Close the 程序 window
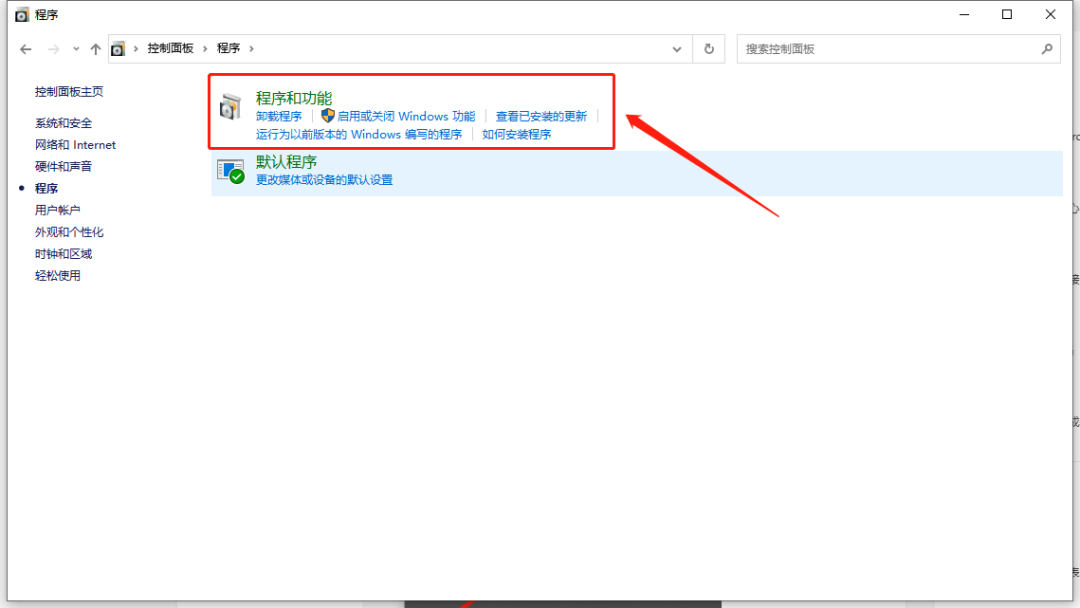 tap(1050, 14)
